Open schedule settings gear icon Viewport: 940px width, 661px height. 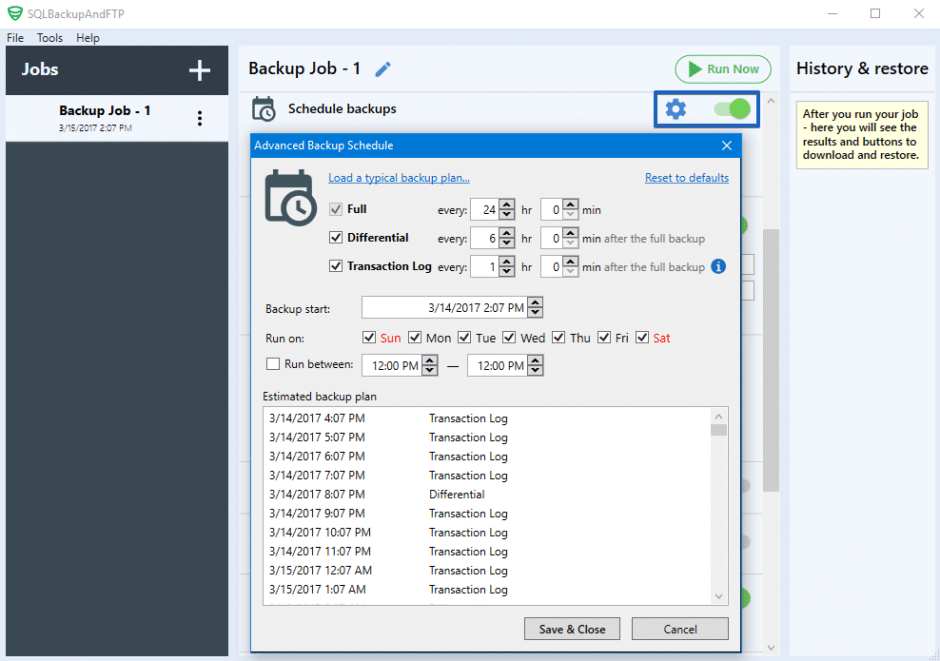(x=676, y=109)
